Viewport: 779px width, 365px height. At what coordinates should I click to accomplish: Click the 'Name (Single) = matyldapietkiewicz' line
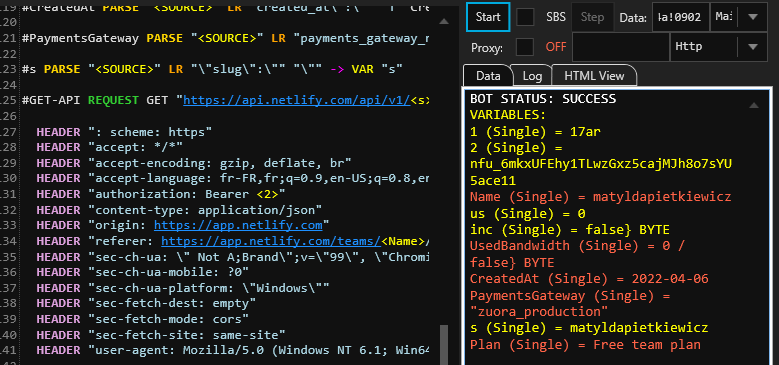(601, 197)
